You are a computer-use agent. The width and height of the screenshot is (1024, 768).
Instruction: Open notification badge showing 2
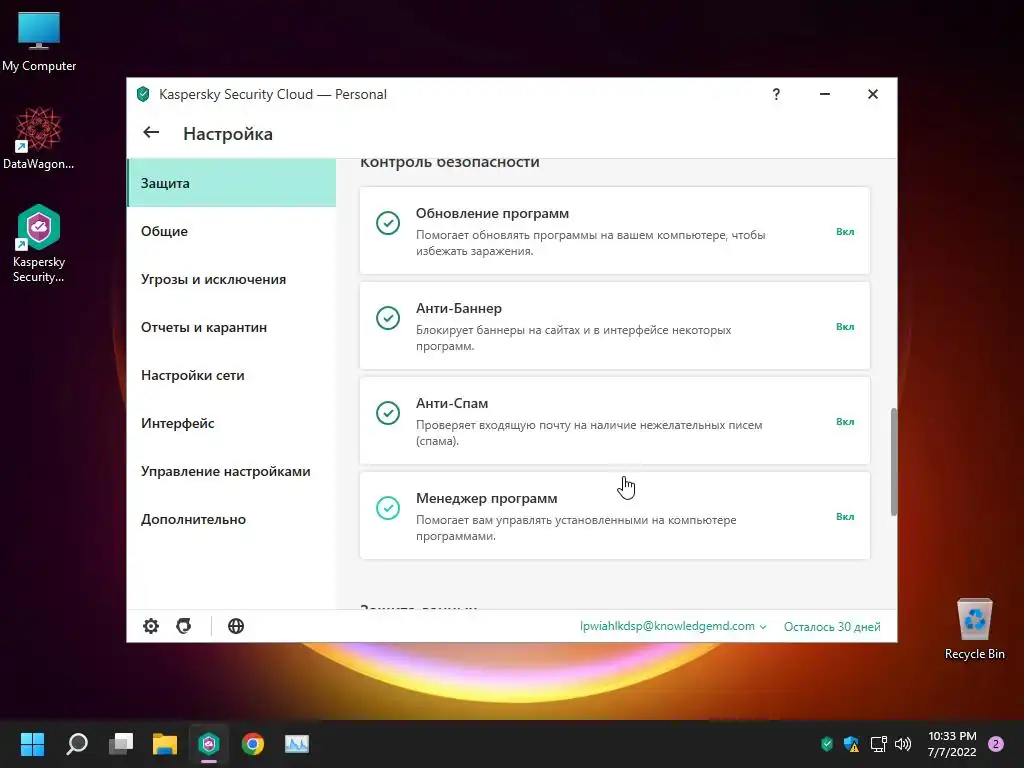(996, 743)
